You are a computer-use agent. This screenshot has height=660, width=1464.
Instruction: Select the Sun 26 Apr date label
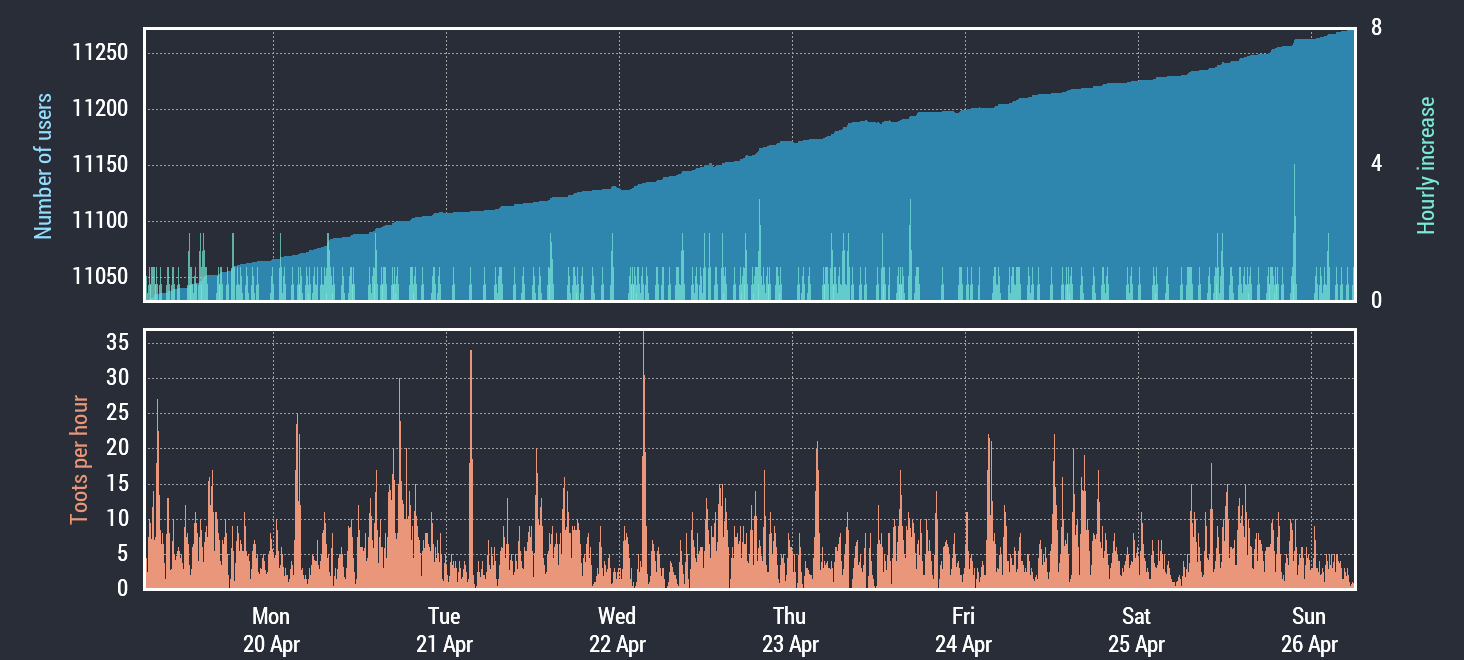pyautogui.click(x=1309, y=630)
